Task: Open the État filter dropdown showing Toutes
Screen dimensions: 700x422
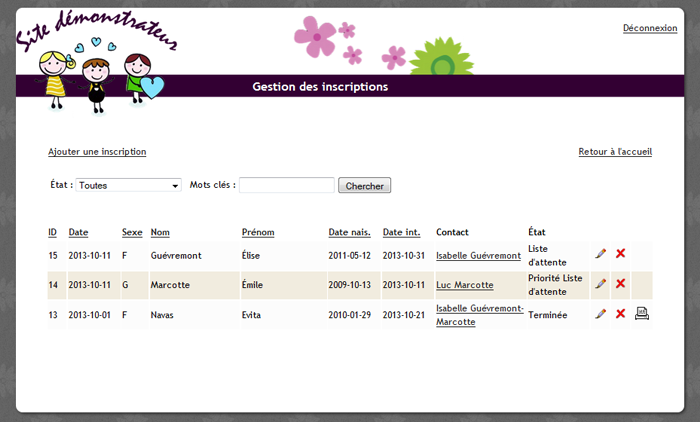Action: click(129, 185)
